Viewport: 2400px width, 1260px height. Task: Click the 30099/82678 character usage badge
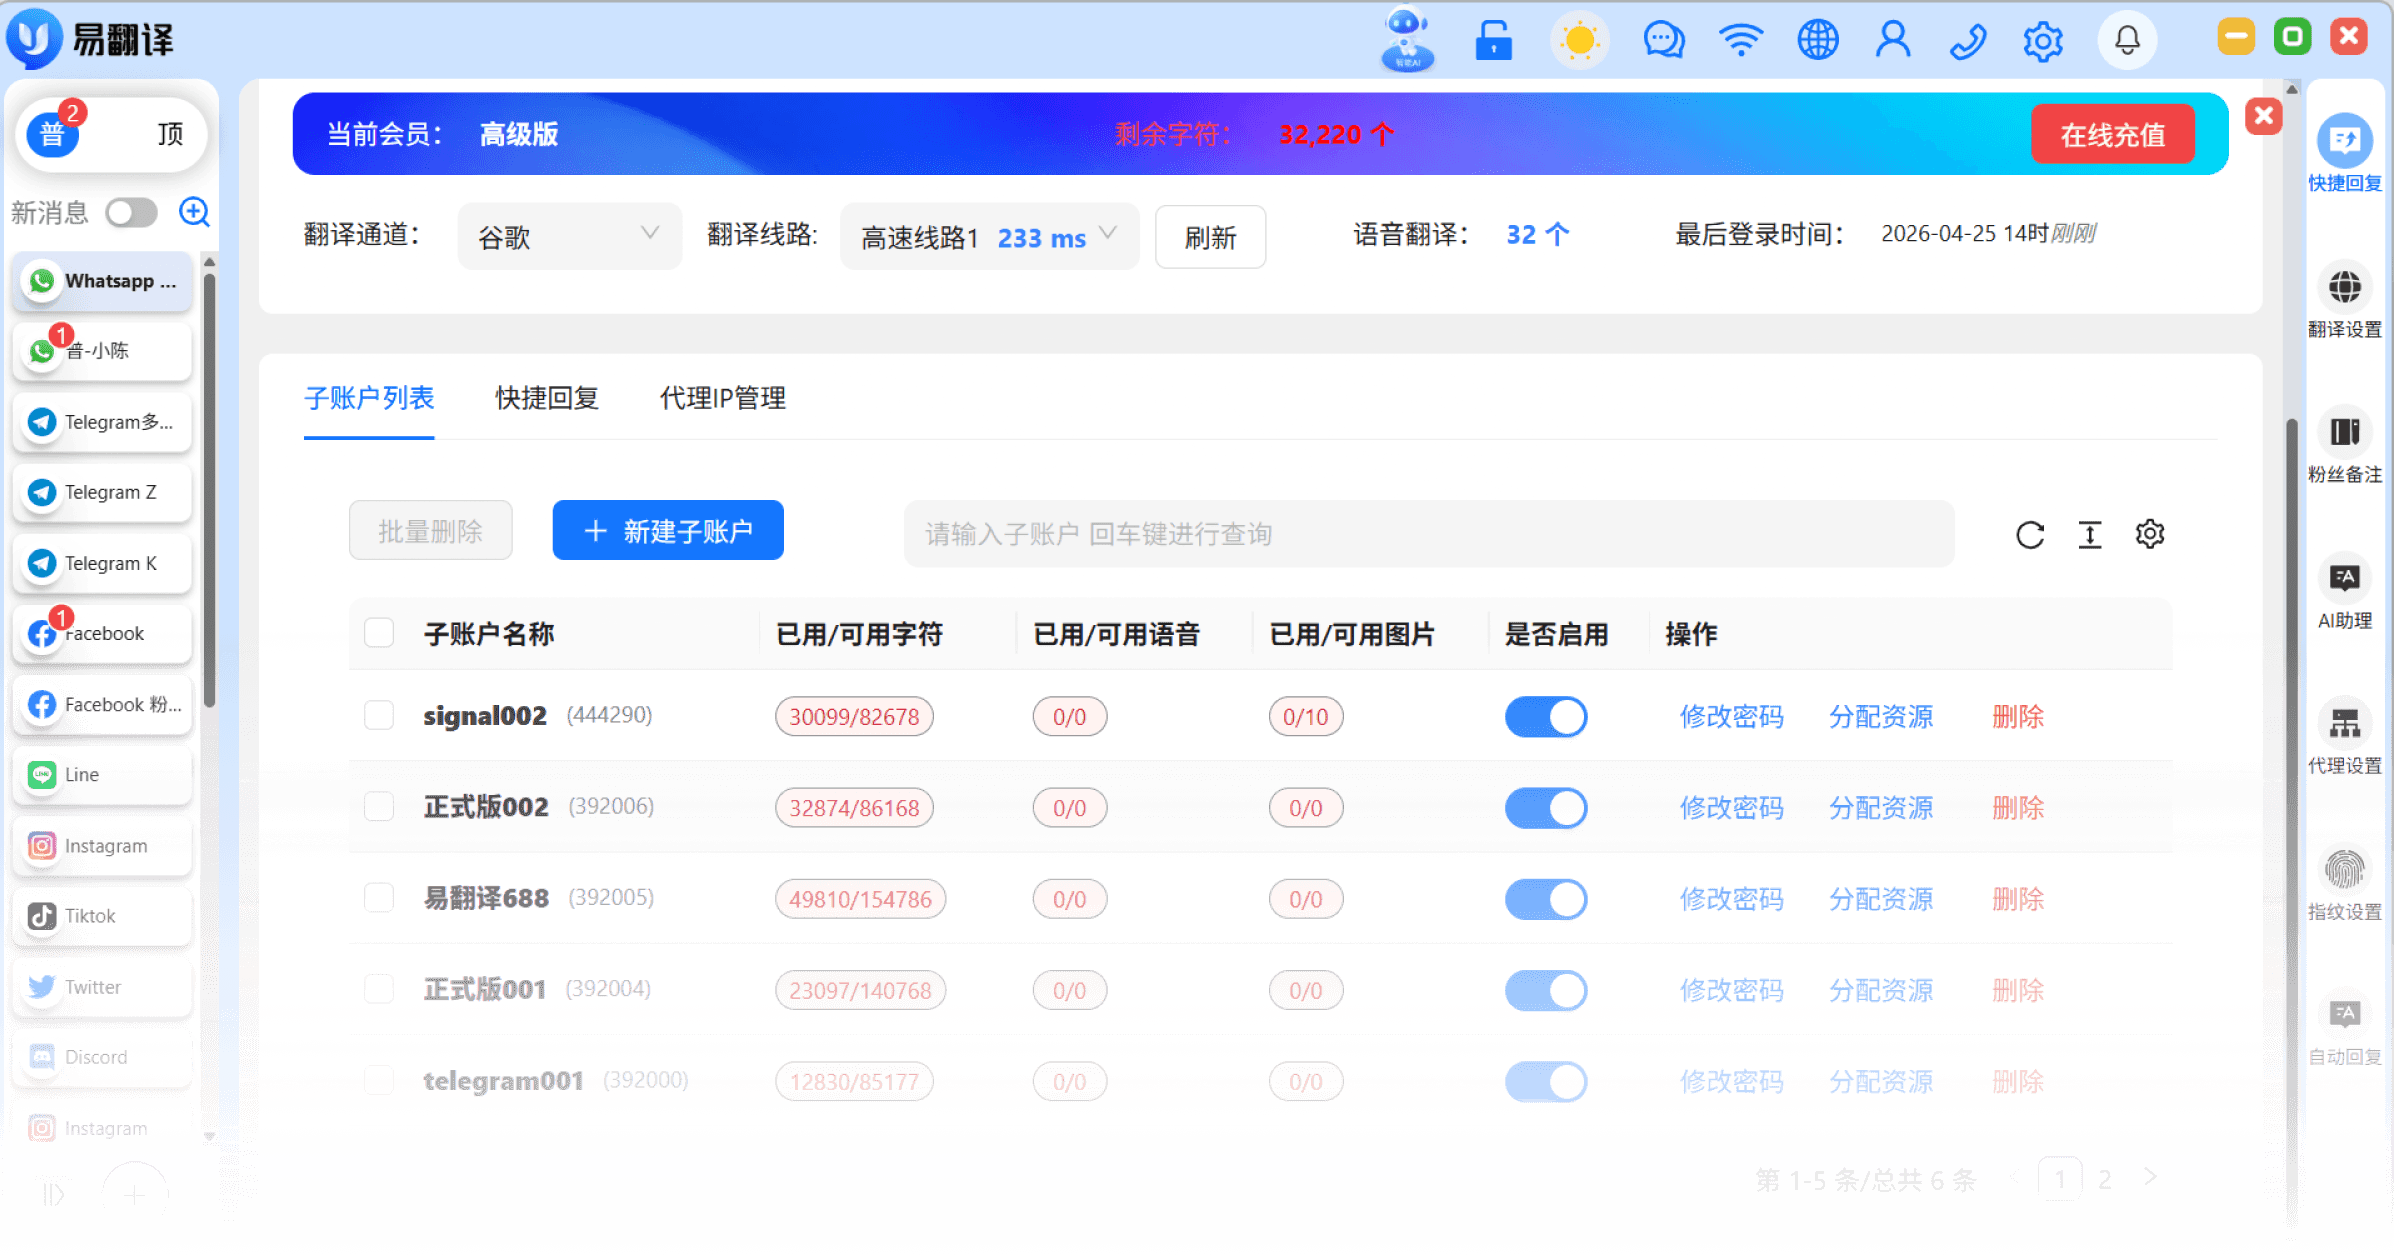coord(854,717)
